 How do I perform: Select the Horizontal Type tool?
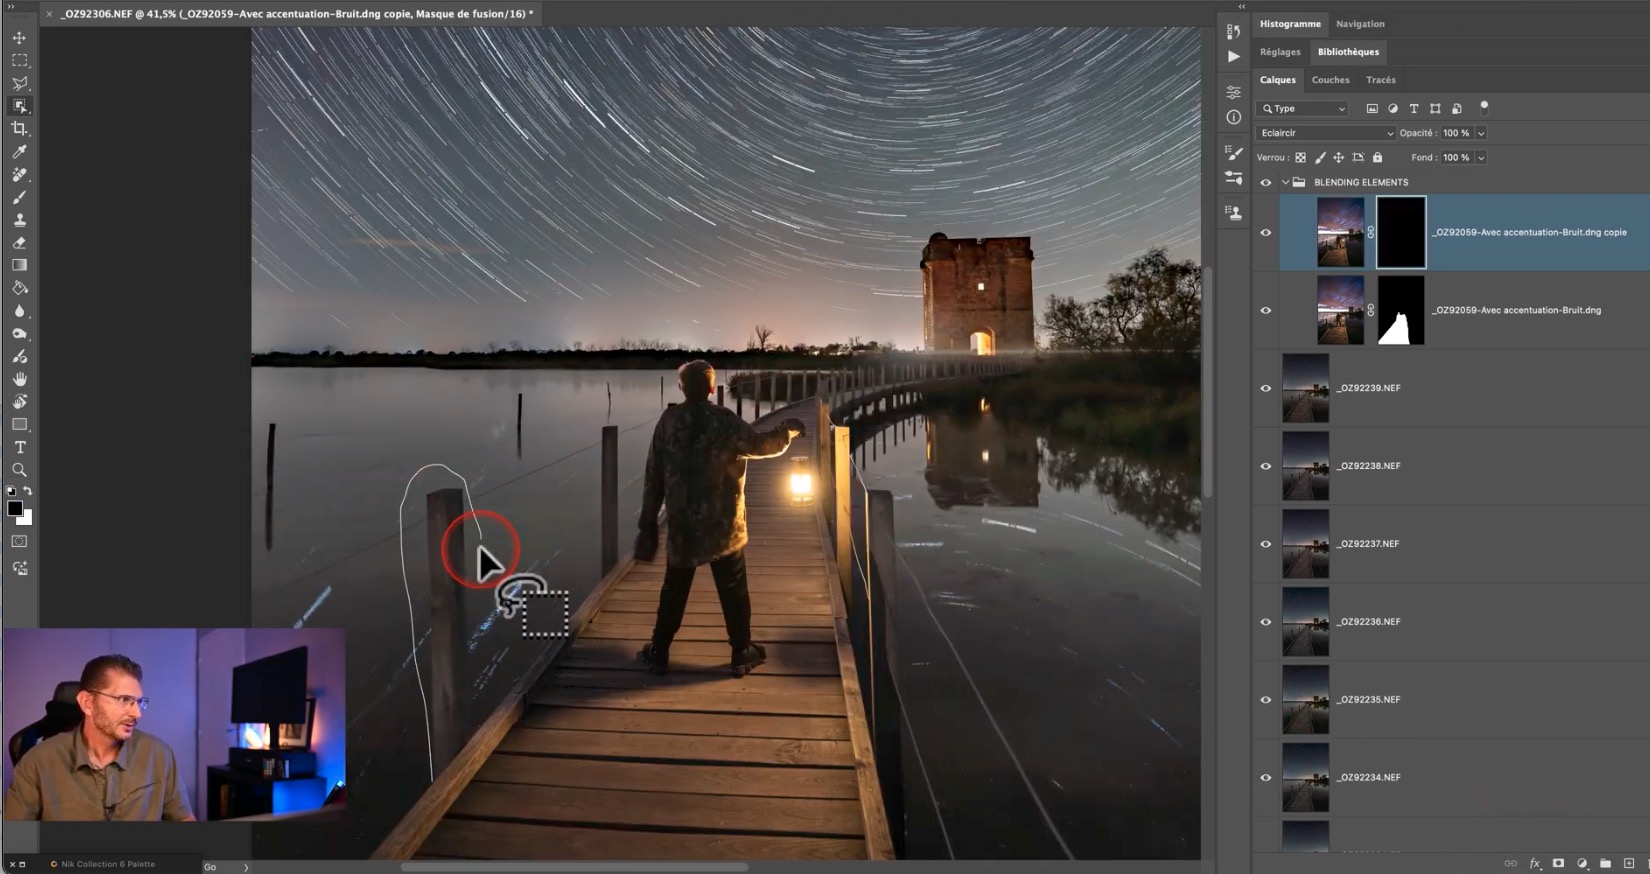(19, 447)
